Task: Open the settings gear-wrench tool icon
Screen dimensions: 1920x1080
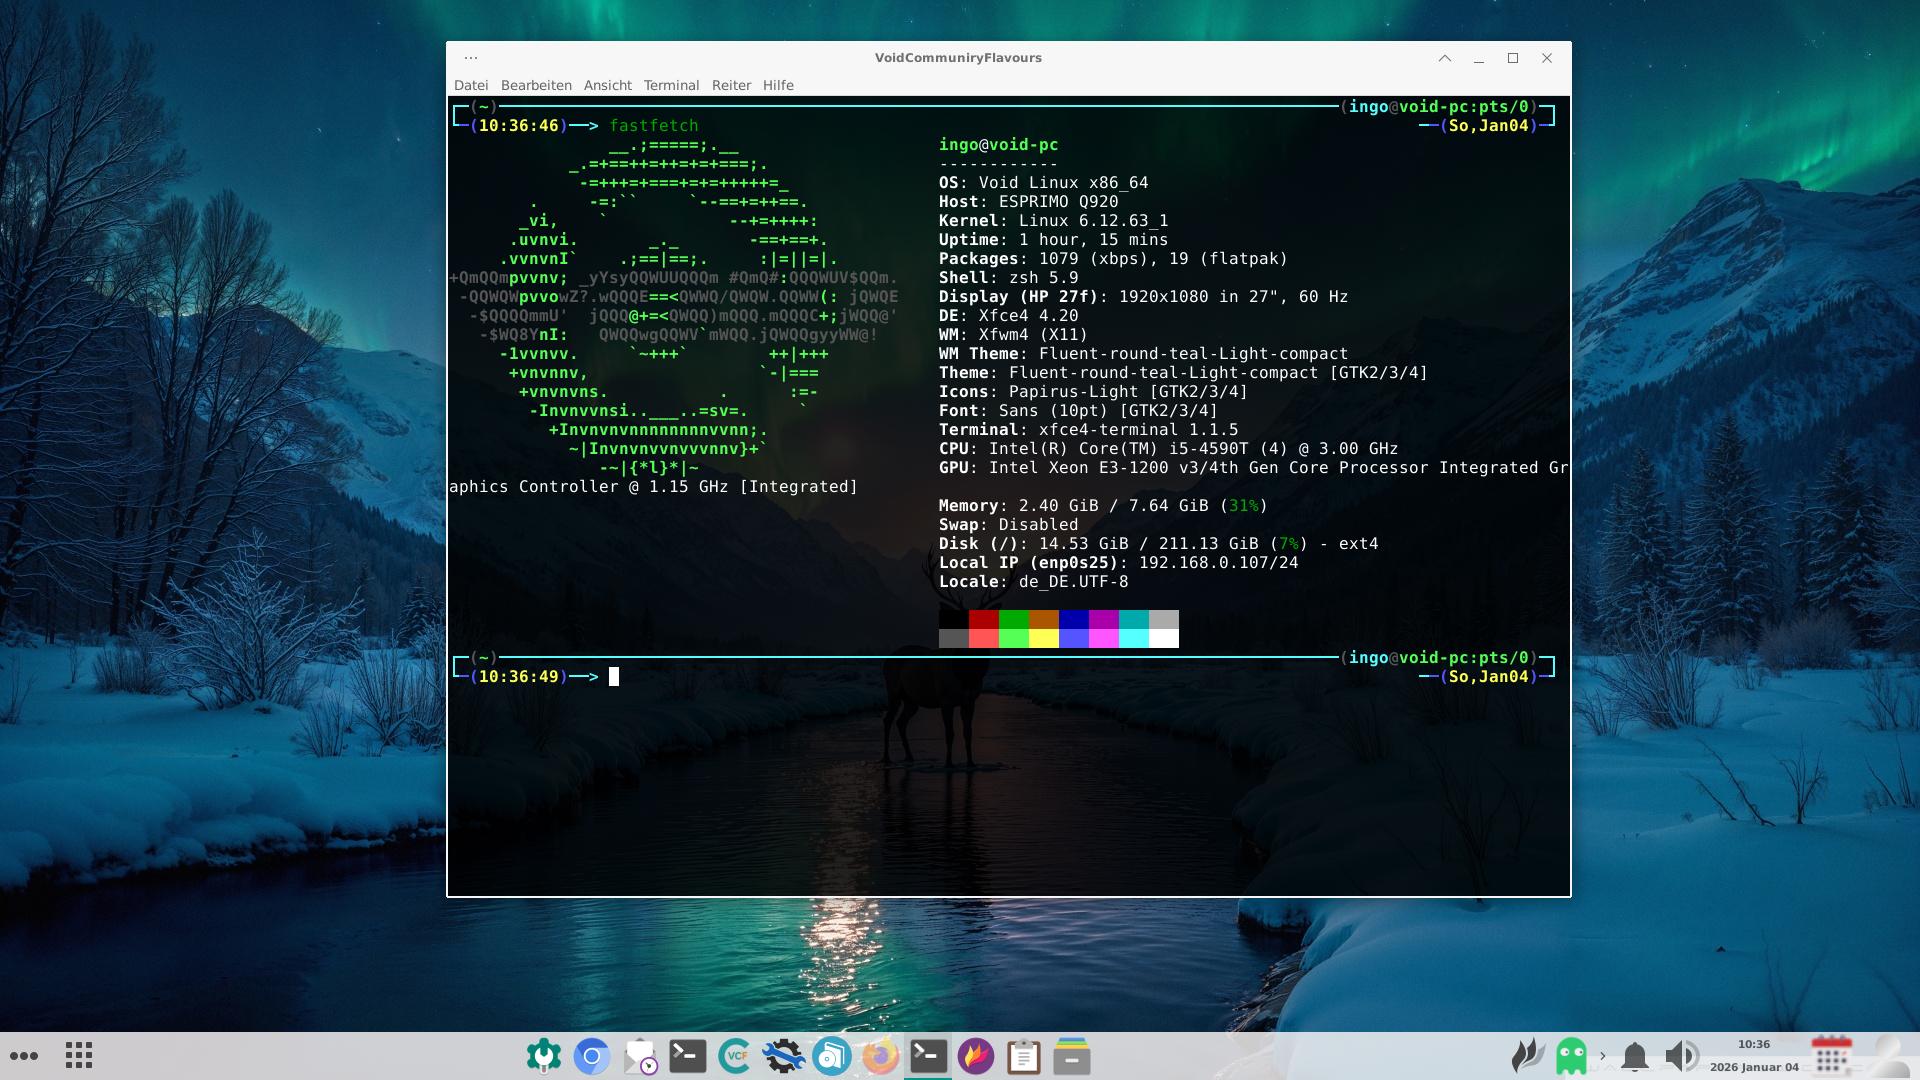Action: click(x=783, y=1056)
